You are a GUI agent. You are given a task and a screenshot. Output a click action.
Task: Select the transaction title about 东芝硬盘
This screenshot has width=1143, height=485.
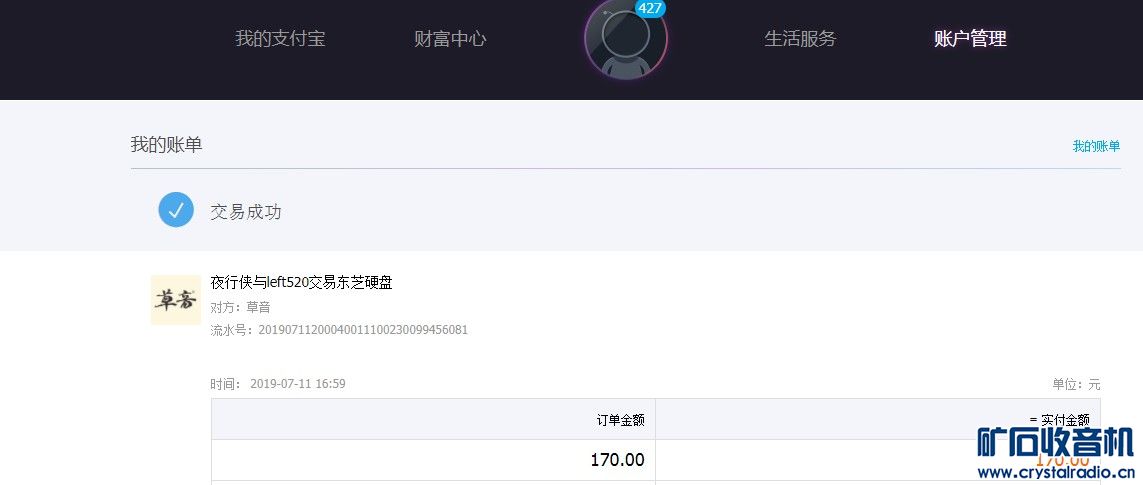point(301,283)
